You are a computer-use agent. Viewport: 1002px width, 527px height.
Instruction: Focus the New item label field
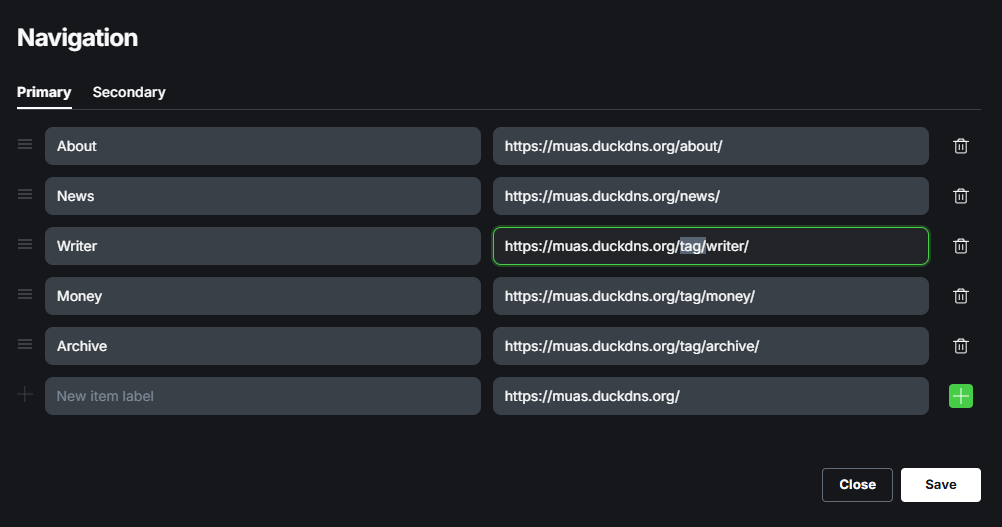262,396
